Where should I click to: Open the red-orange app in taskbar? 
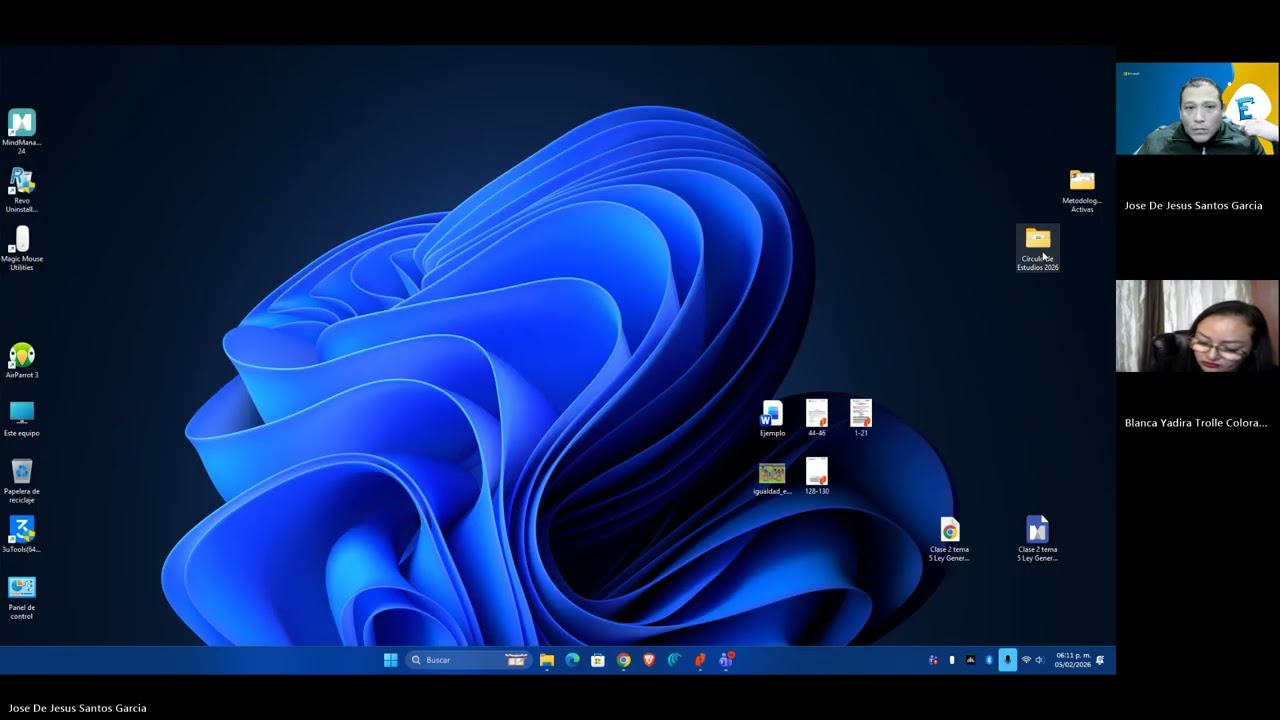[700, 660]
